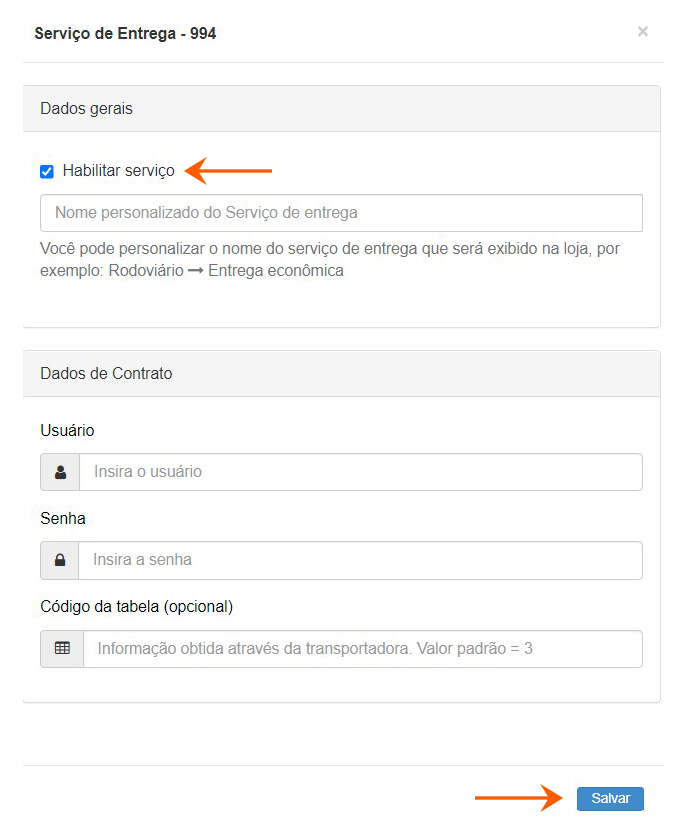Click the dialog title Serviço de Entrega - 994
Viewport: 684px width, 828px height.
coord(125,34)
